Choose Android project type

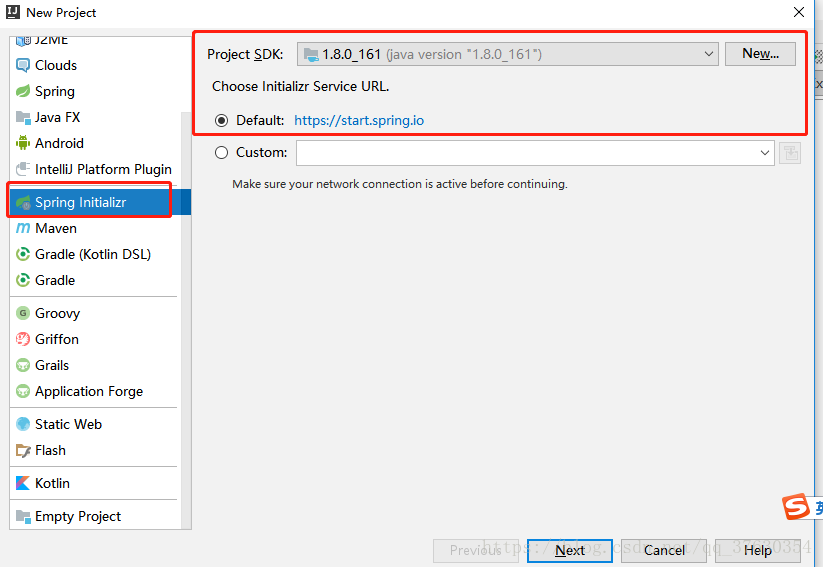click(x=95, y=143)
